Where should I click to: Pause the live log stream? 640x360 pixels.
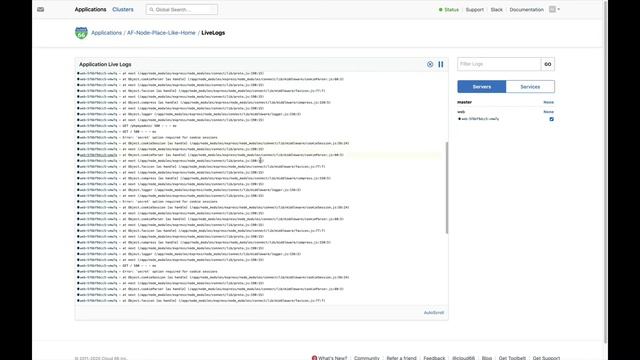(x=441, y=64)
